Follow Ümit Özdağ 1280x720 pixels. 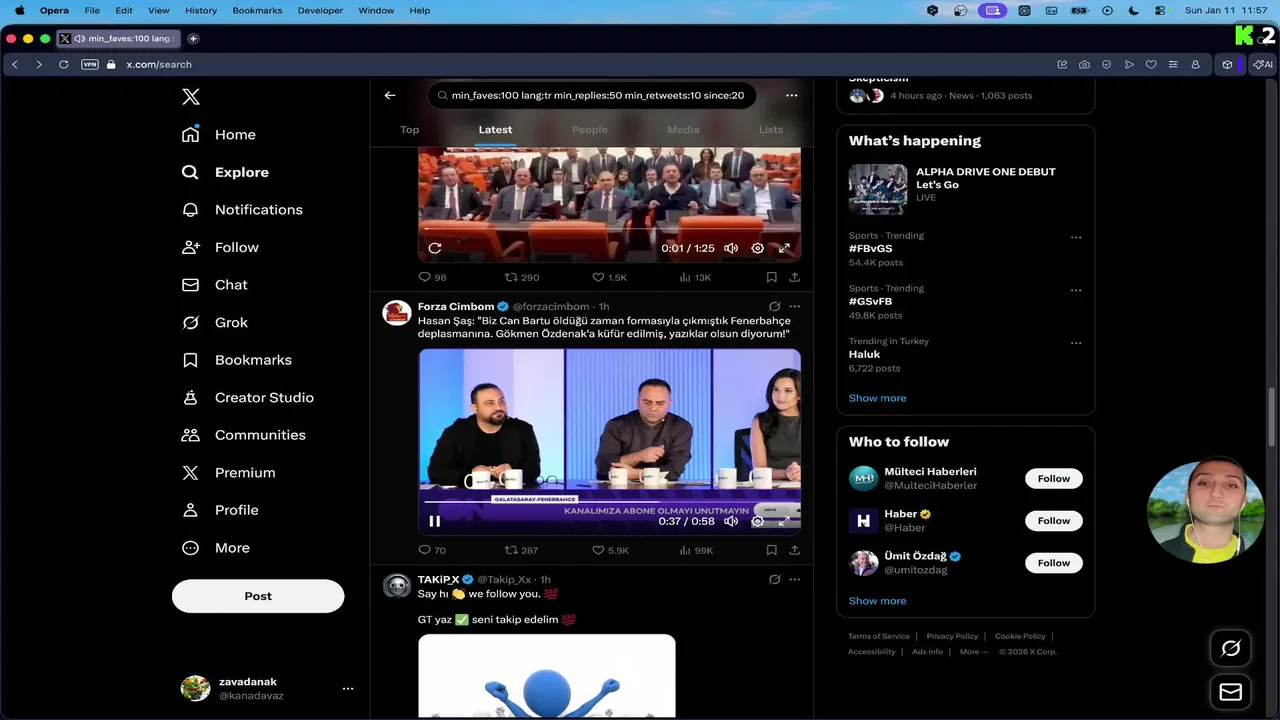click(x=1053, y=563)
